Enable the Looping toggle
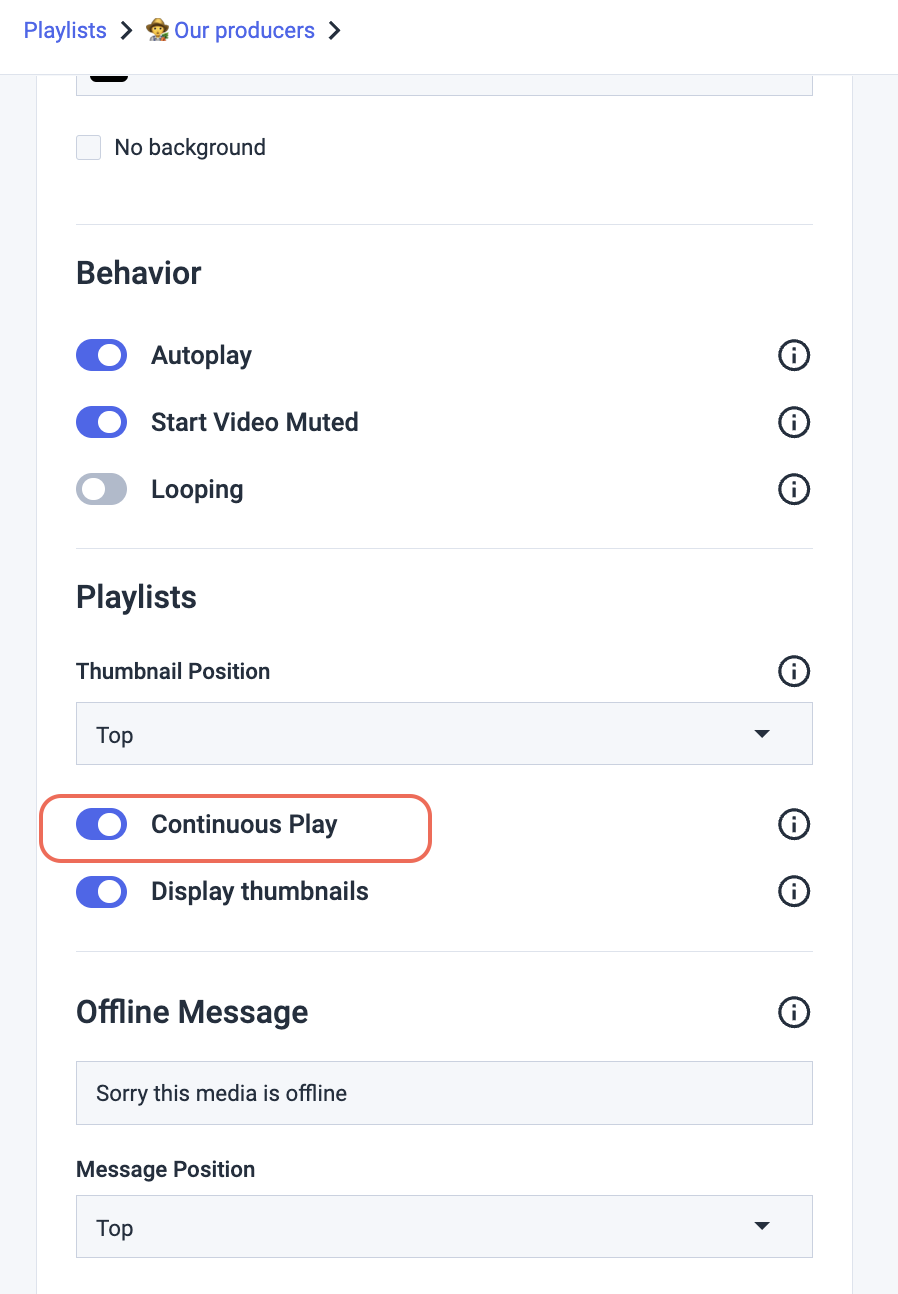Viewport: 898px width, 1294px height. pyautogui.click(x=102, y=489)
